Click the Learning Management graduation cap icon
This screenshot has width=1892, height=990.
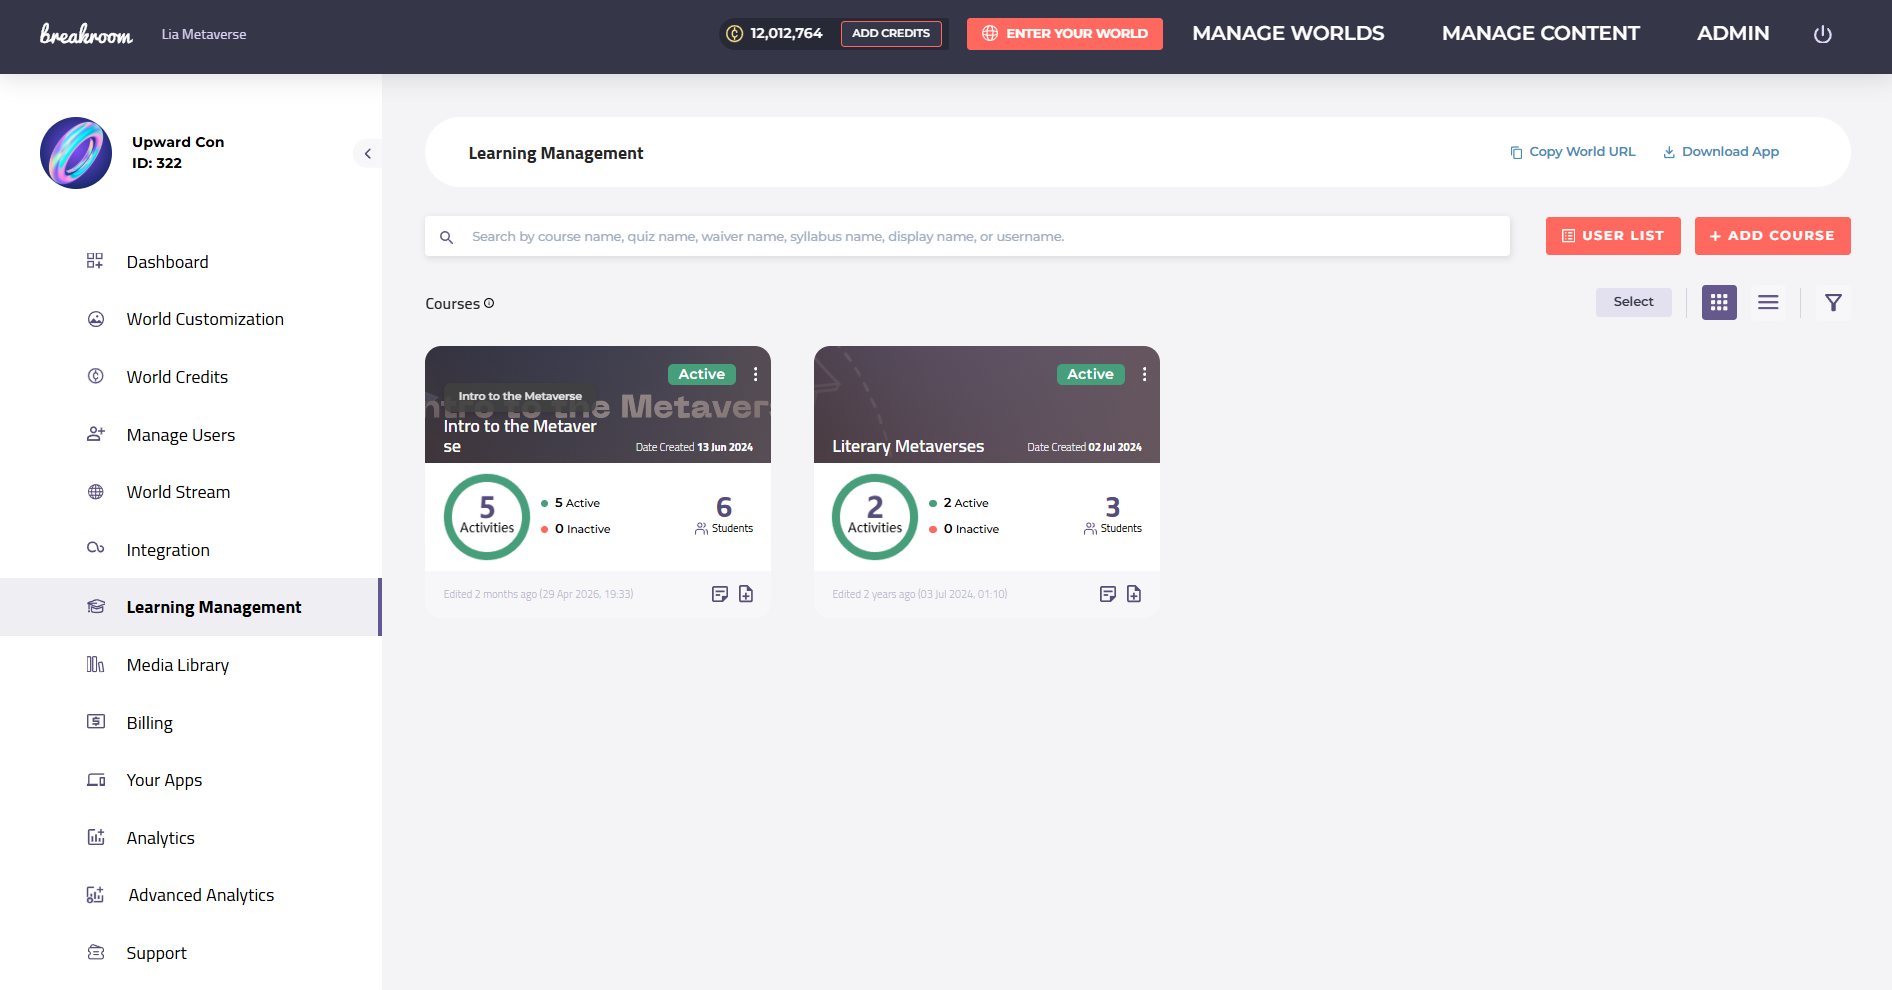click(x=96, y=606)
